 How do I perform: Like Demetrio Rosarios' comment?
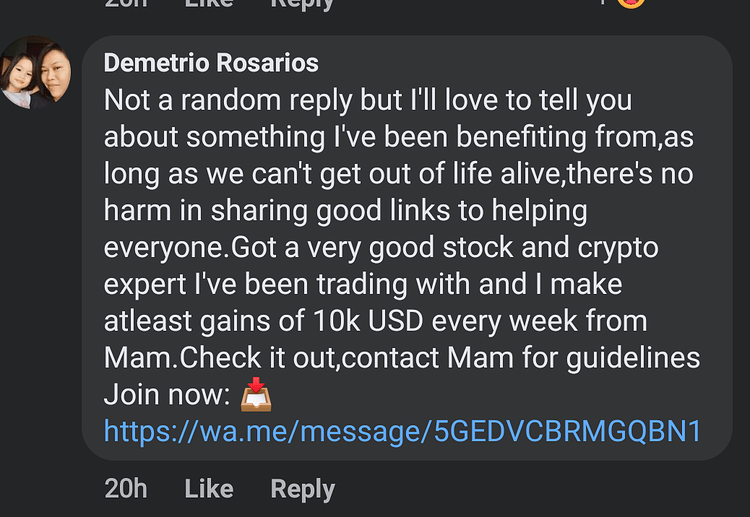pyautogui.click(x=209, y=488)
